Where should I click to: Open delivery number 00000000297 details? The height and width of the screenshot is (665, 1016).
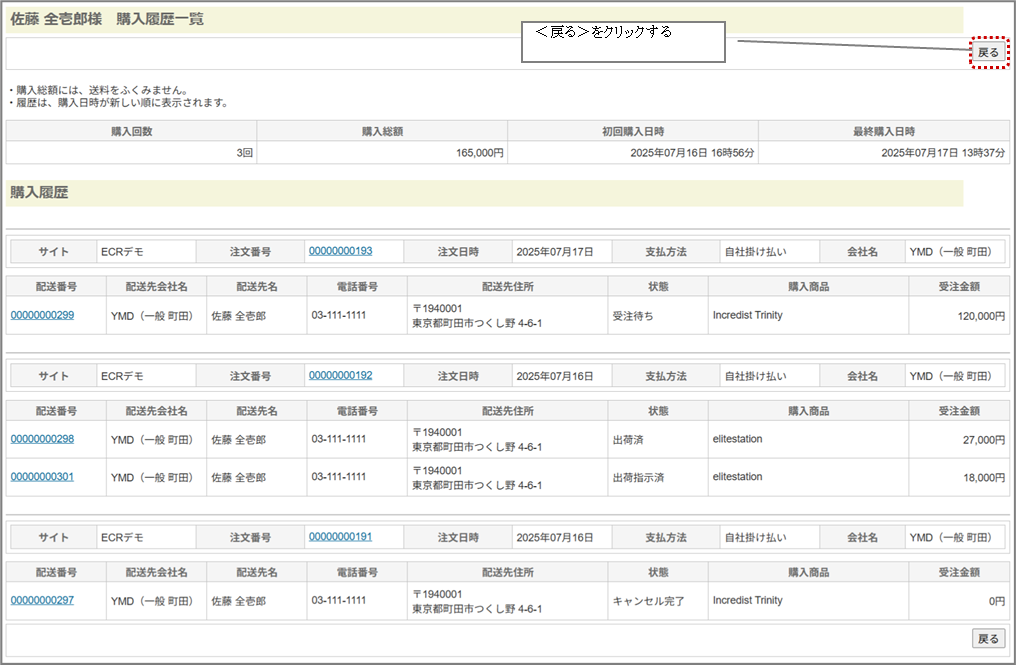42,600
